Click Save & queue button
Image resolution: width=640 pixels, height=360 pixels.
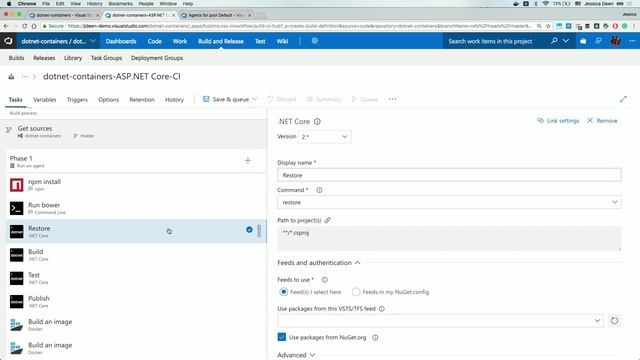click(226, 99)
